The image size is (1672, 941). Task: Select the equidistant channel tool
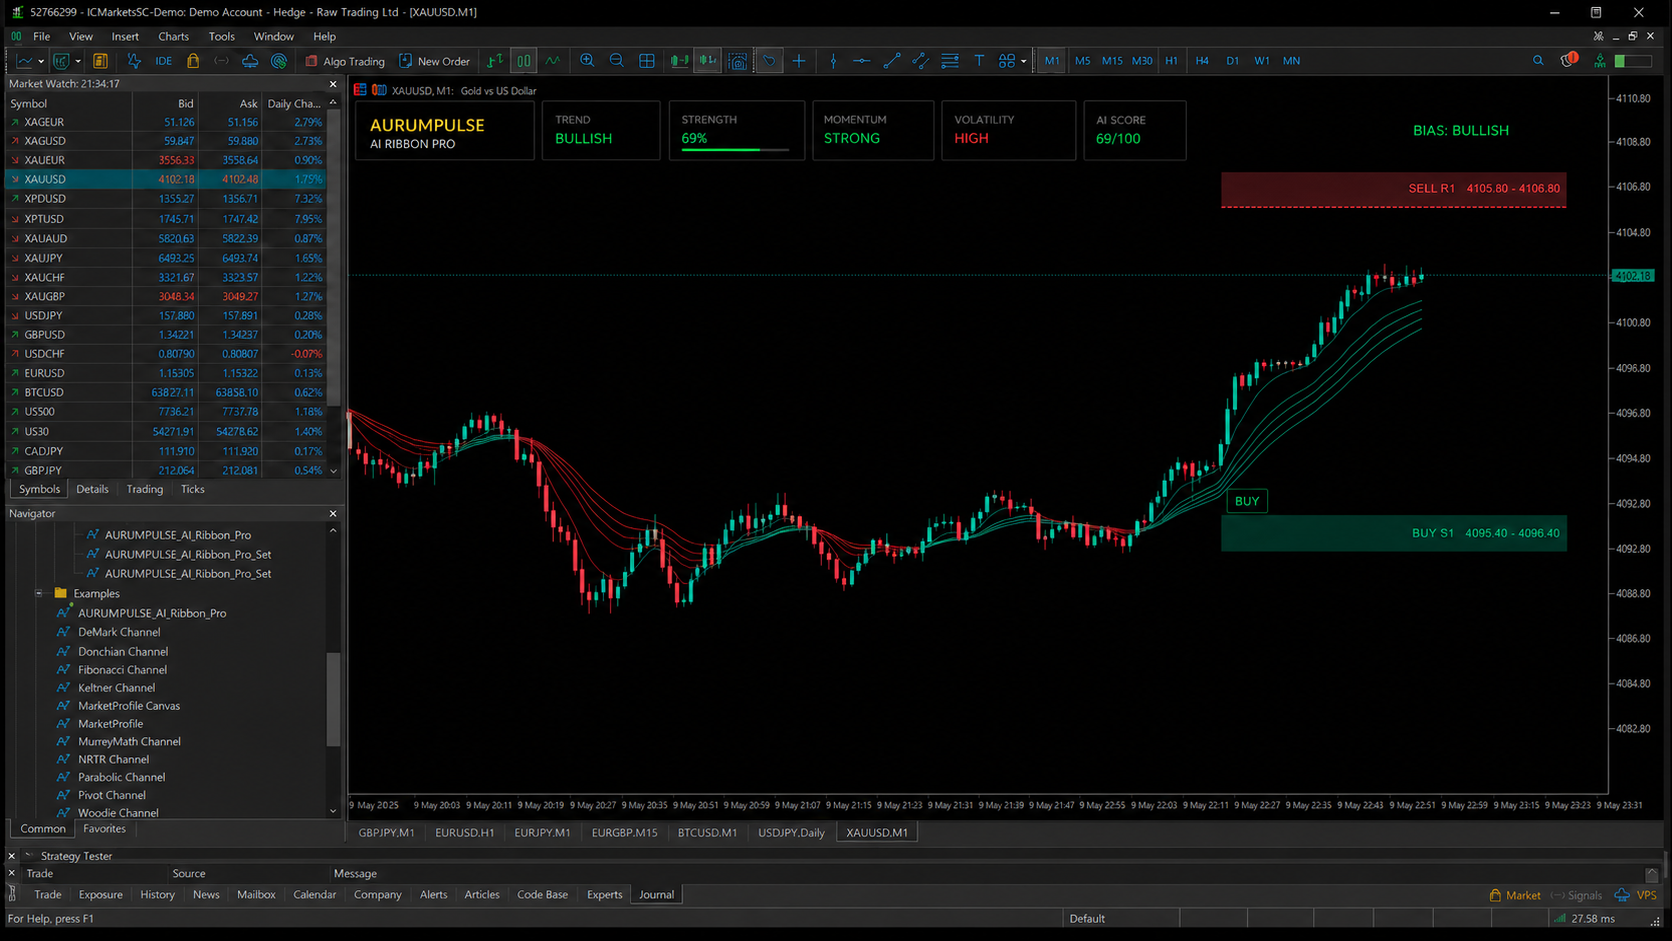coord(920,61)
